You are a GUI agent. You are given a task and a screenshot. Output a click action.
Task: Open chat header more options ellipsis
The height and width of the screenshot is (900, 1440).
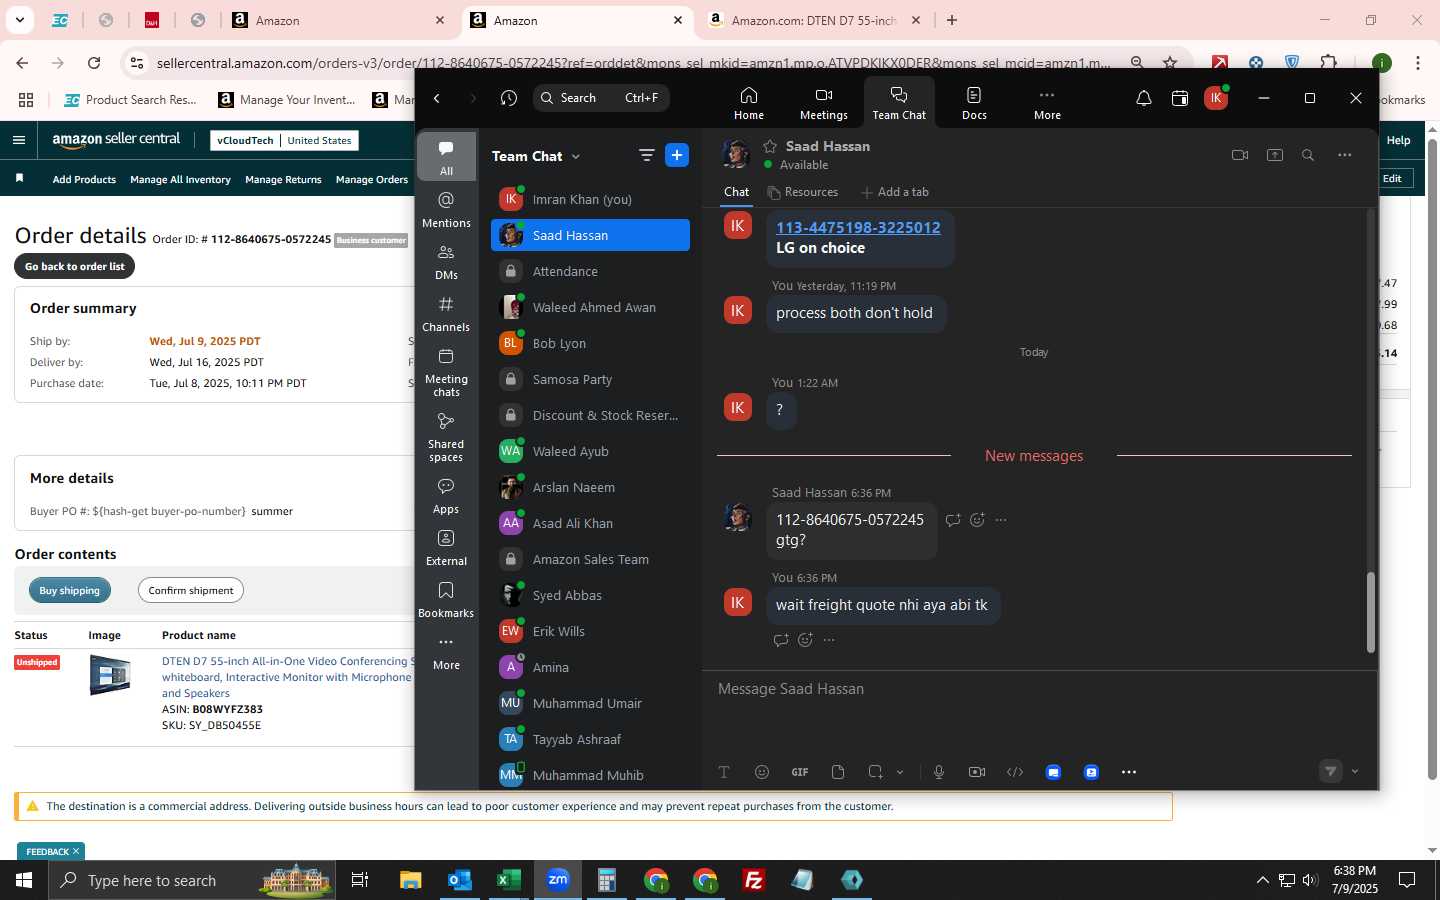[1345, 155]
